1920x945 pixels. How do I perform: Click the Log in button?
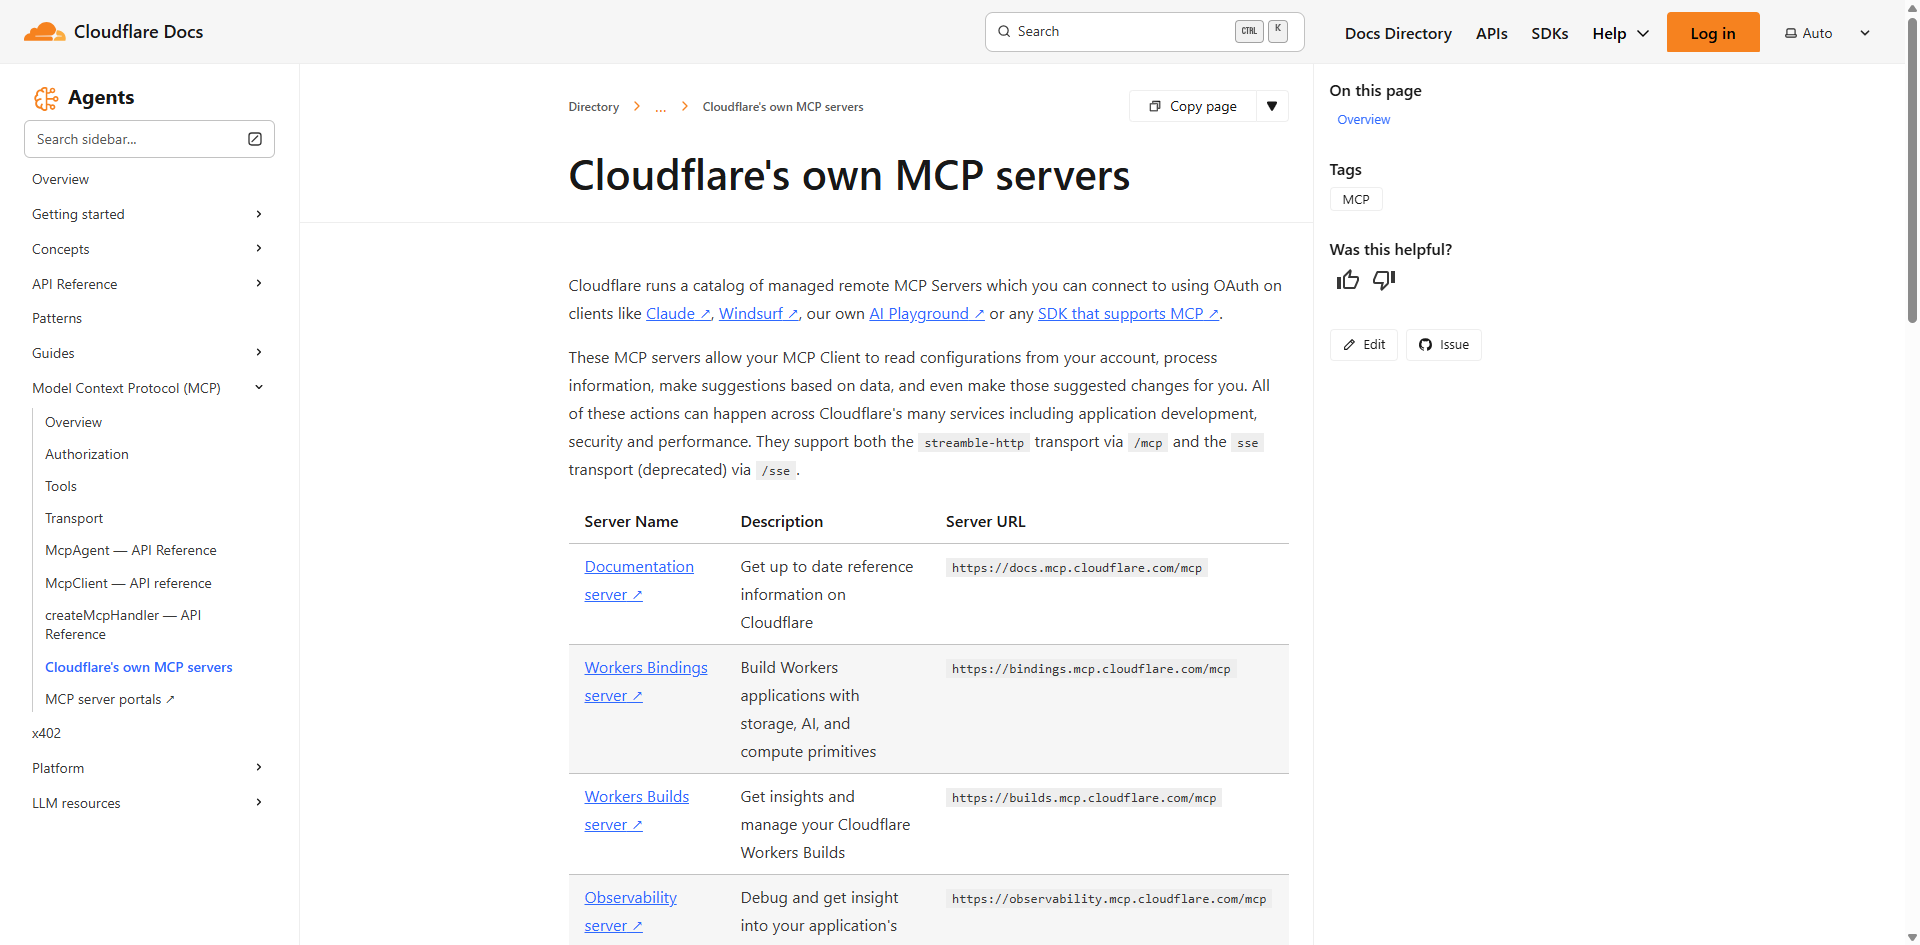[x=1712, y=32]
